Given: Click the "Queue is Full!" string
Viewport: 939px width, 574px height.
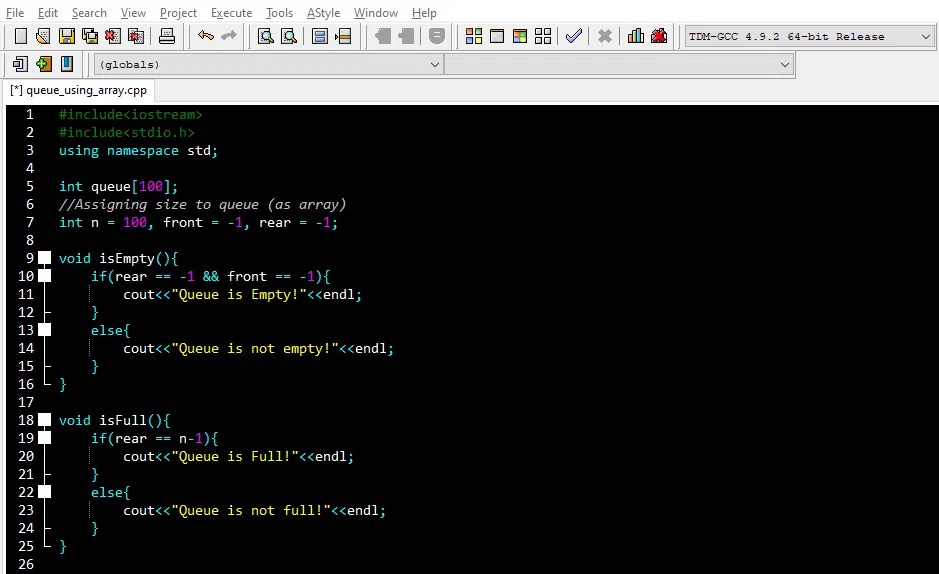Looking at the screenshot, I should click(x=235, y=456).
